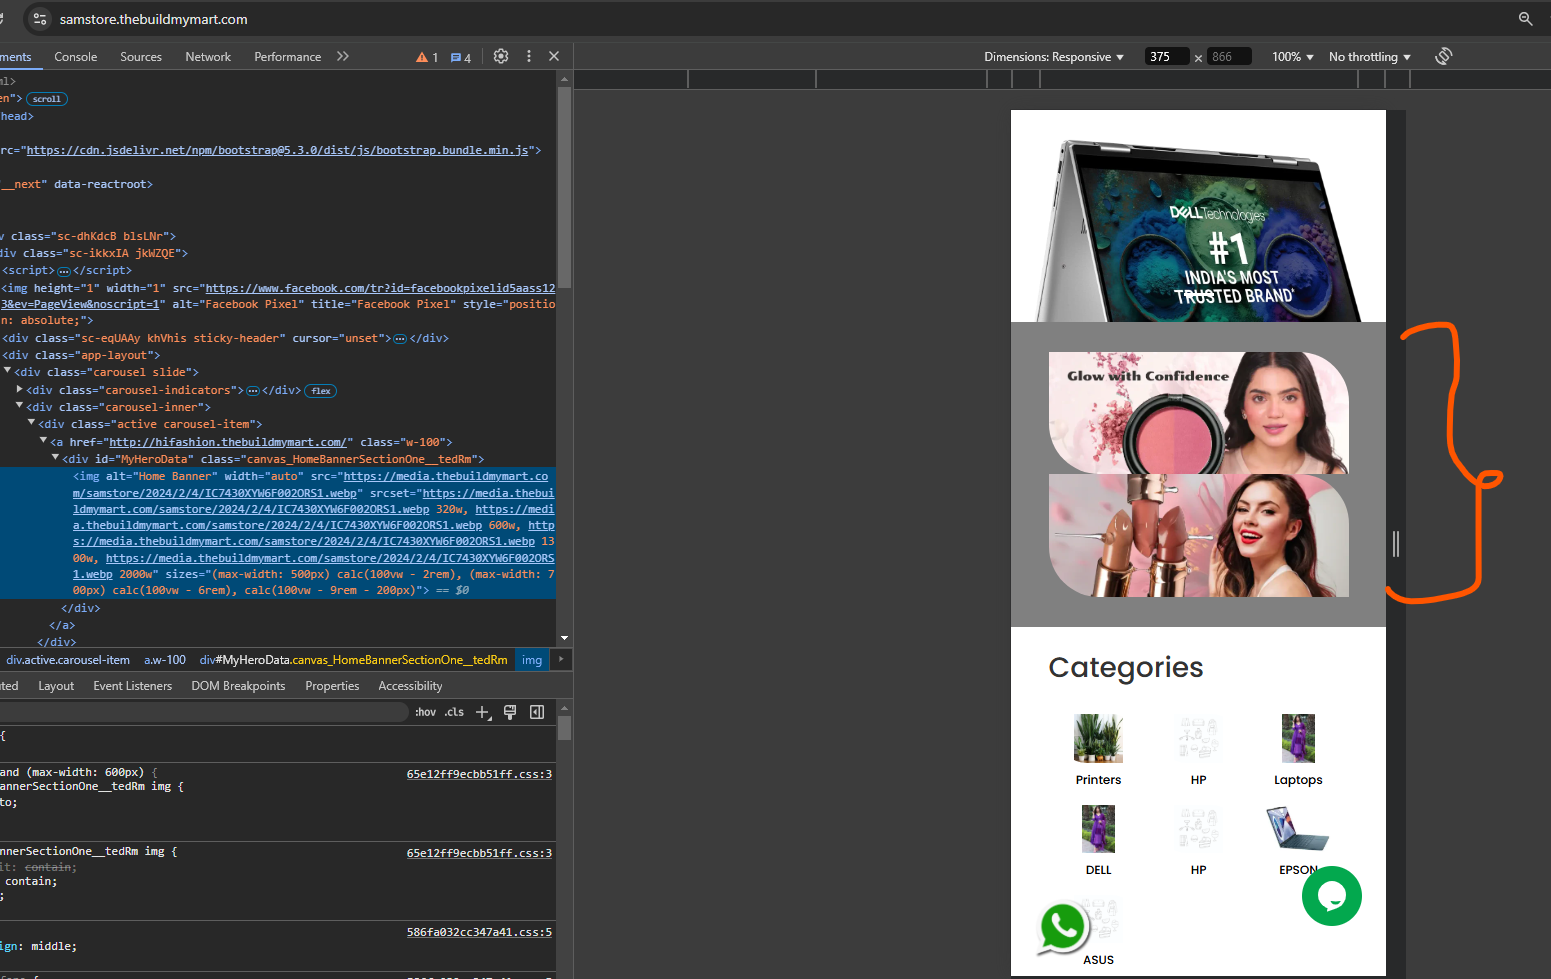Click the viewport resize handle

[1396, 543]
